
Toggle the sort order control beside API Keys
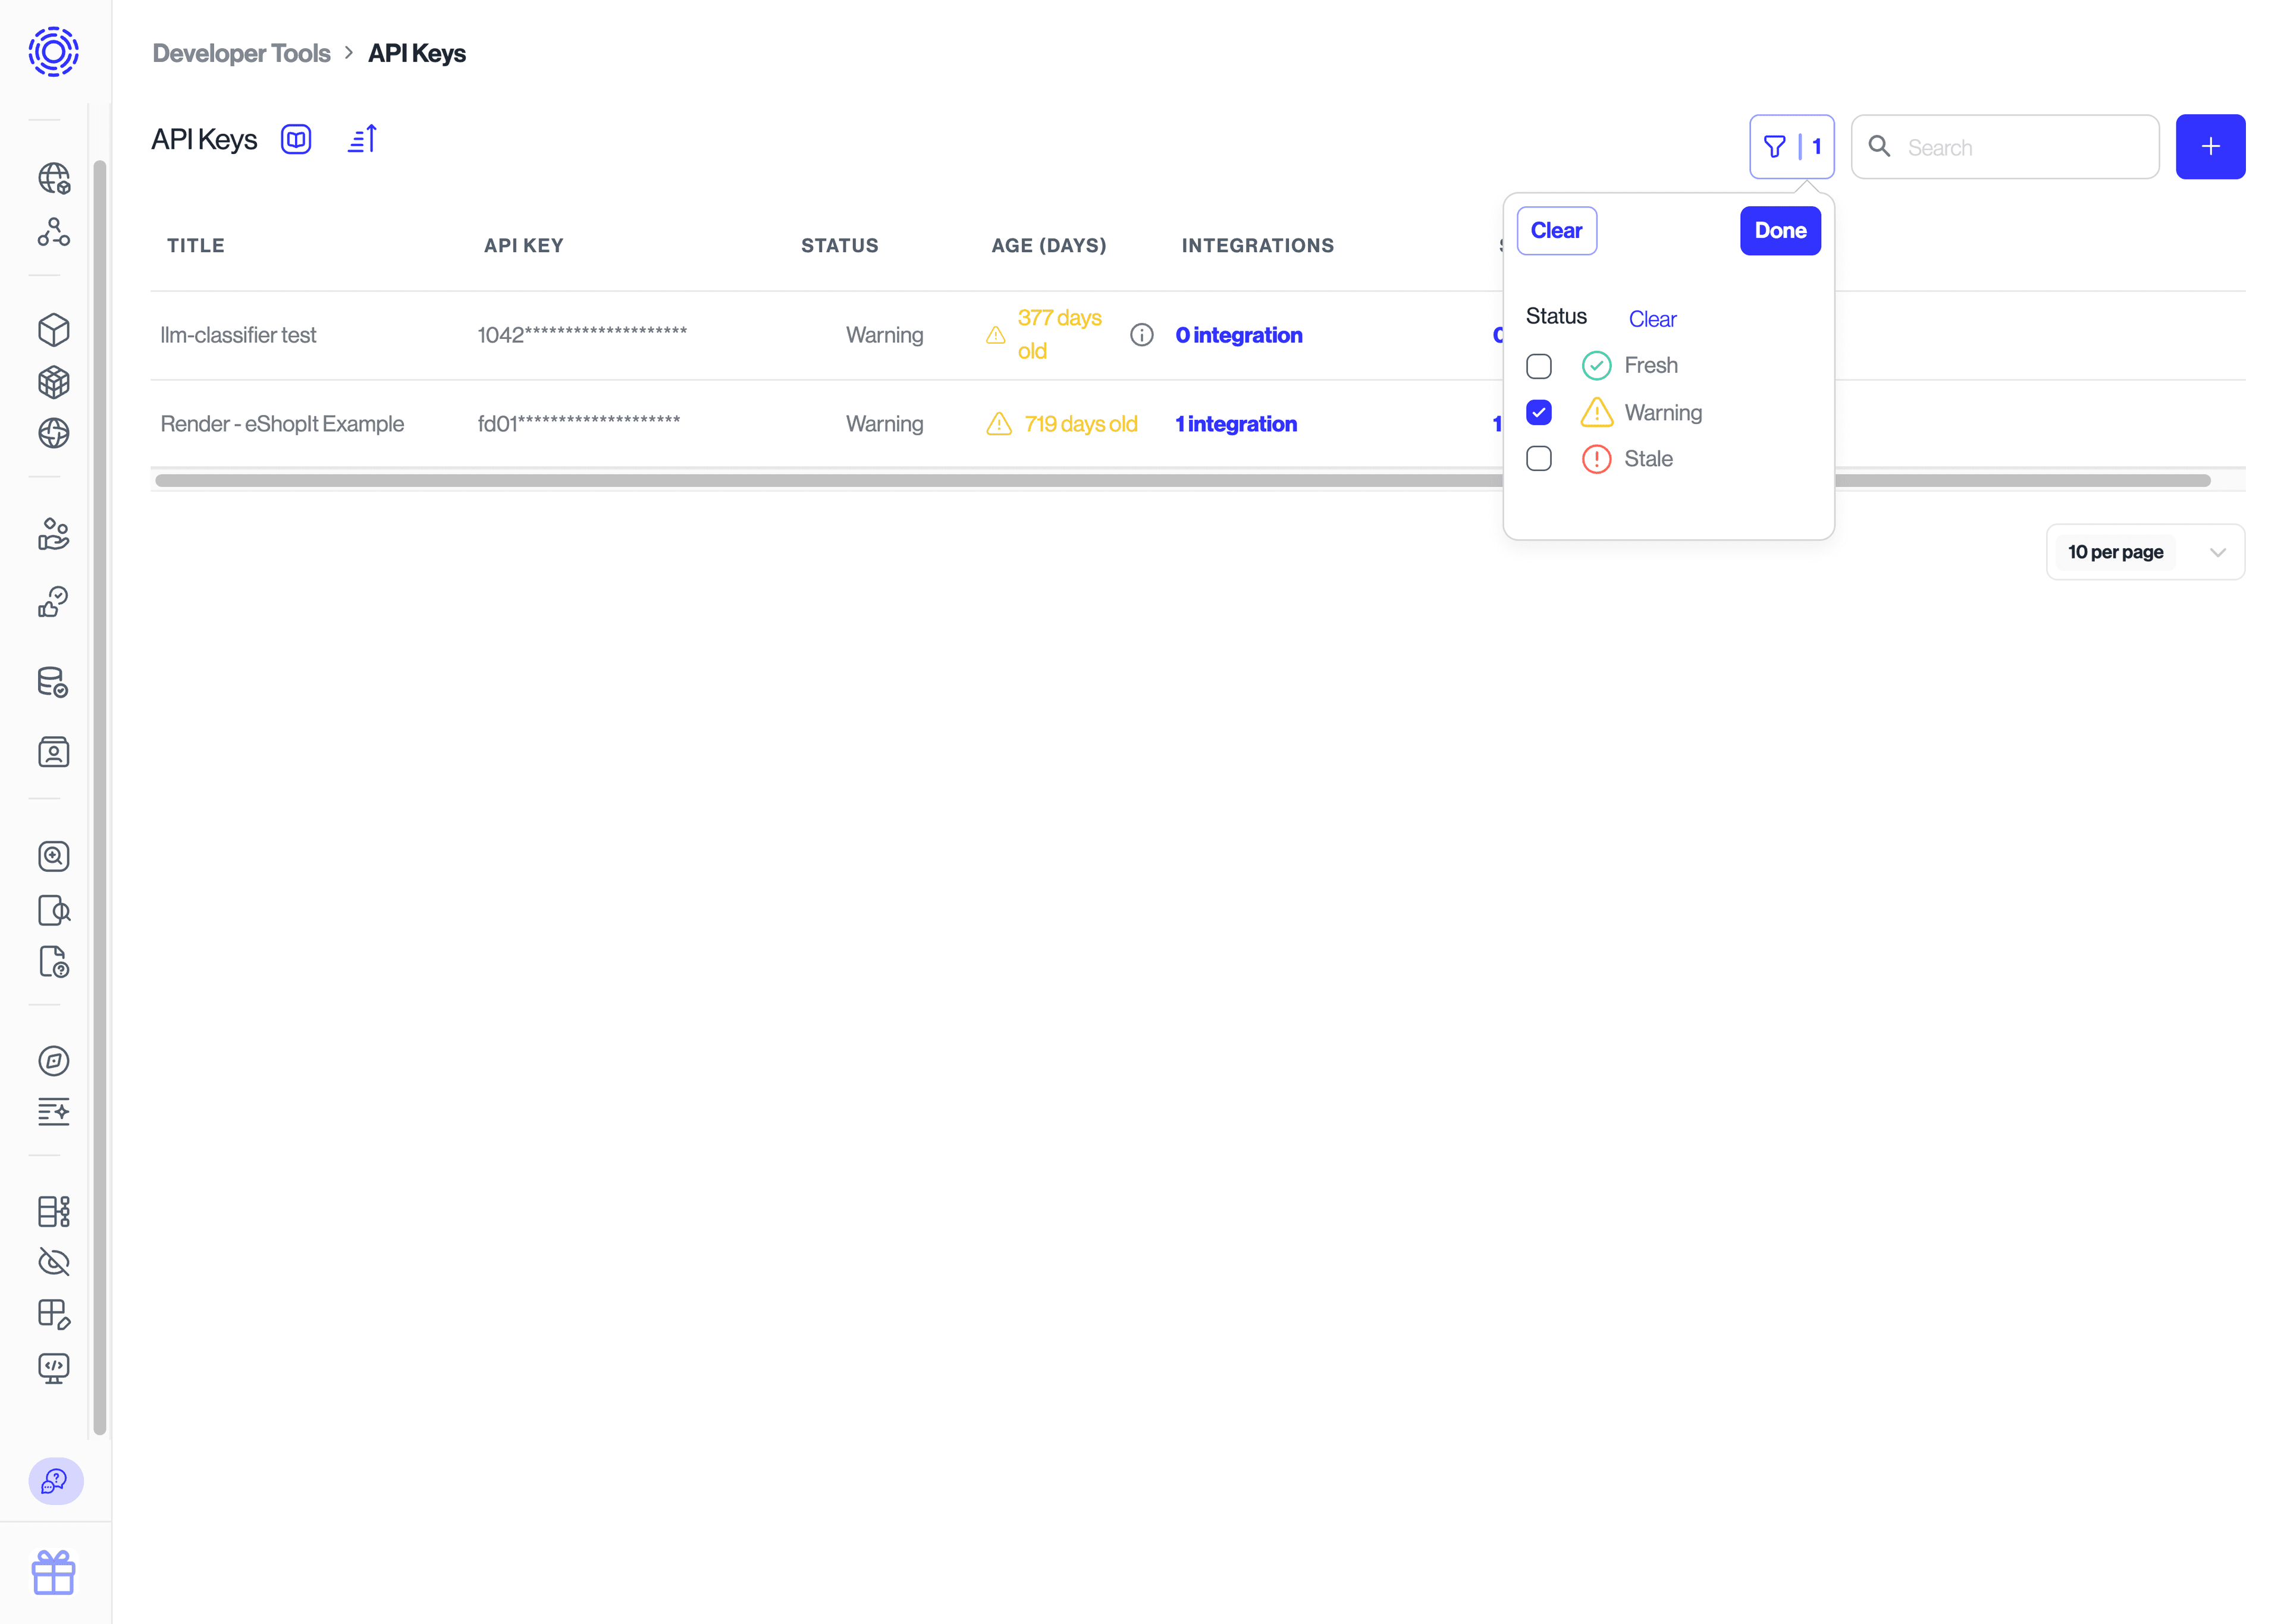click(362, 138)
